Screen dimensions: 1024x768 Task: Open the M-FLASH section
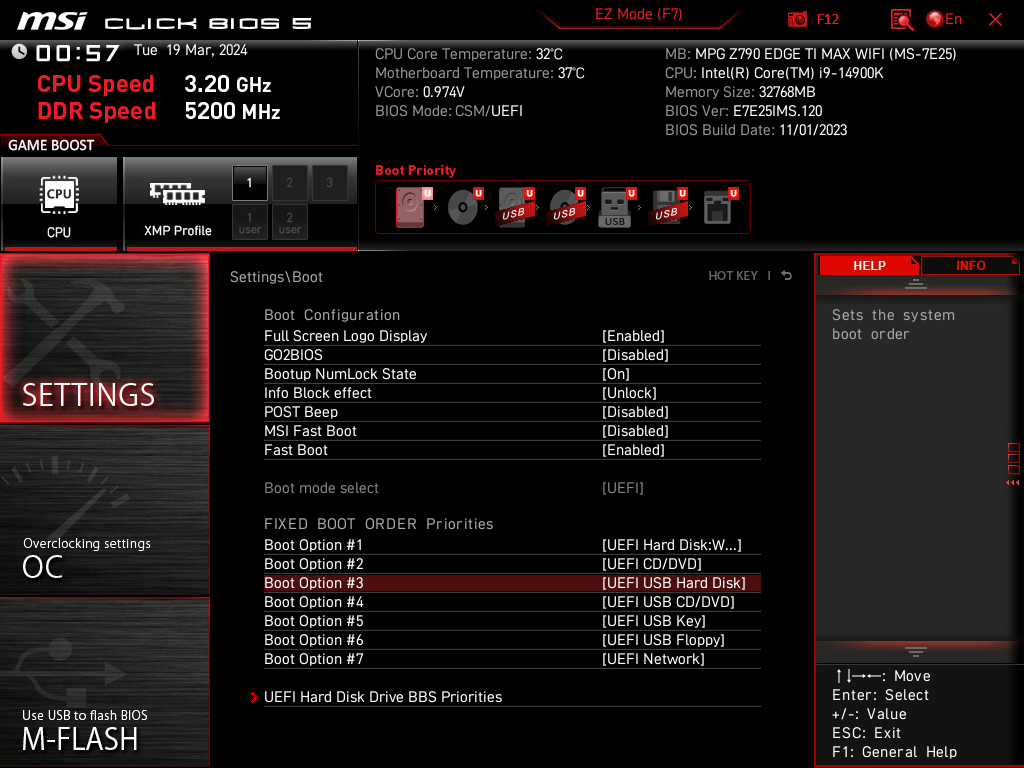[104, 682]
